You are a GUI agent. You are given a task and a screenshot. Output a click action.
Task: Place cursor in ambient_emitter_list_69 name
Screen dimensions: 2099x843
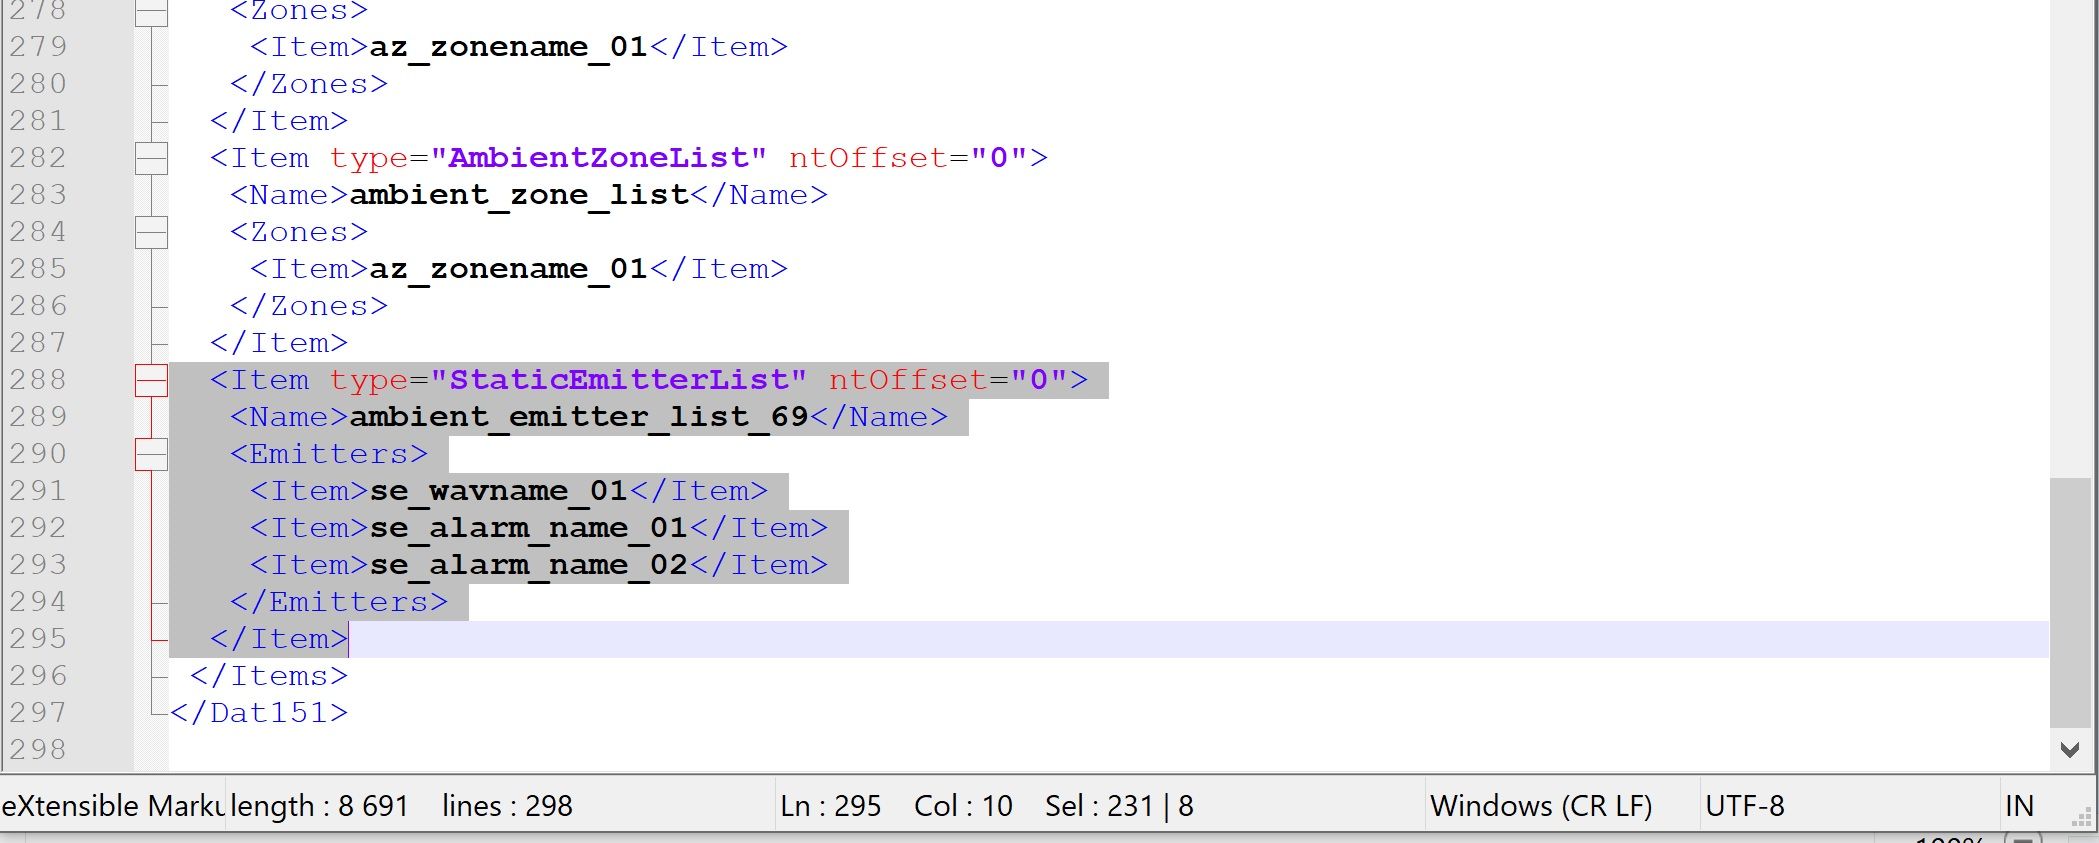coord(578,417)
